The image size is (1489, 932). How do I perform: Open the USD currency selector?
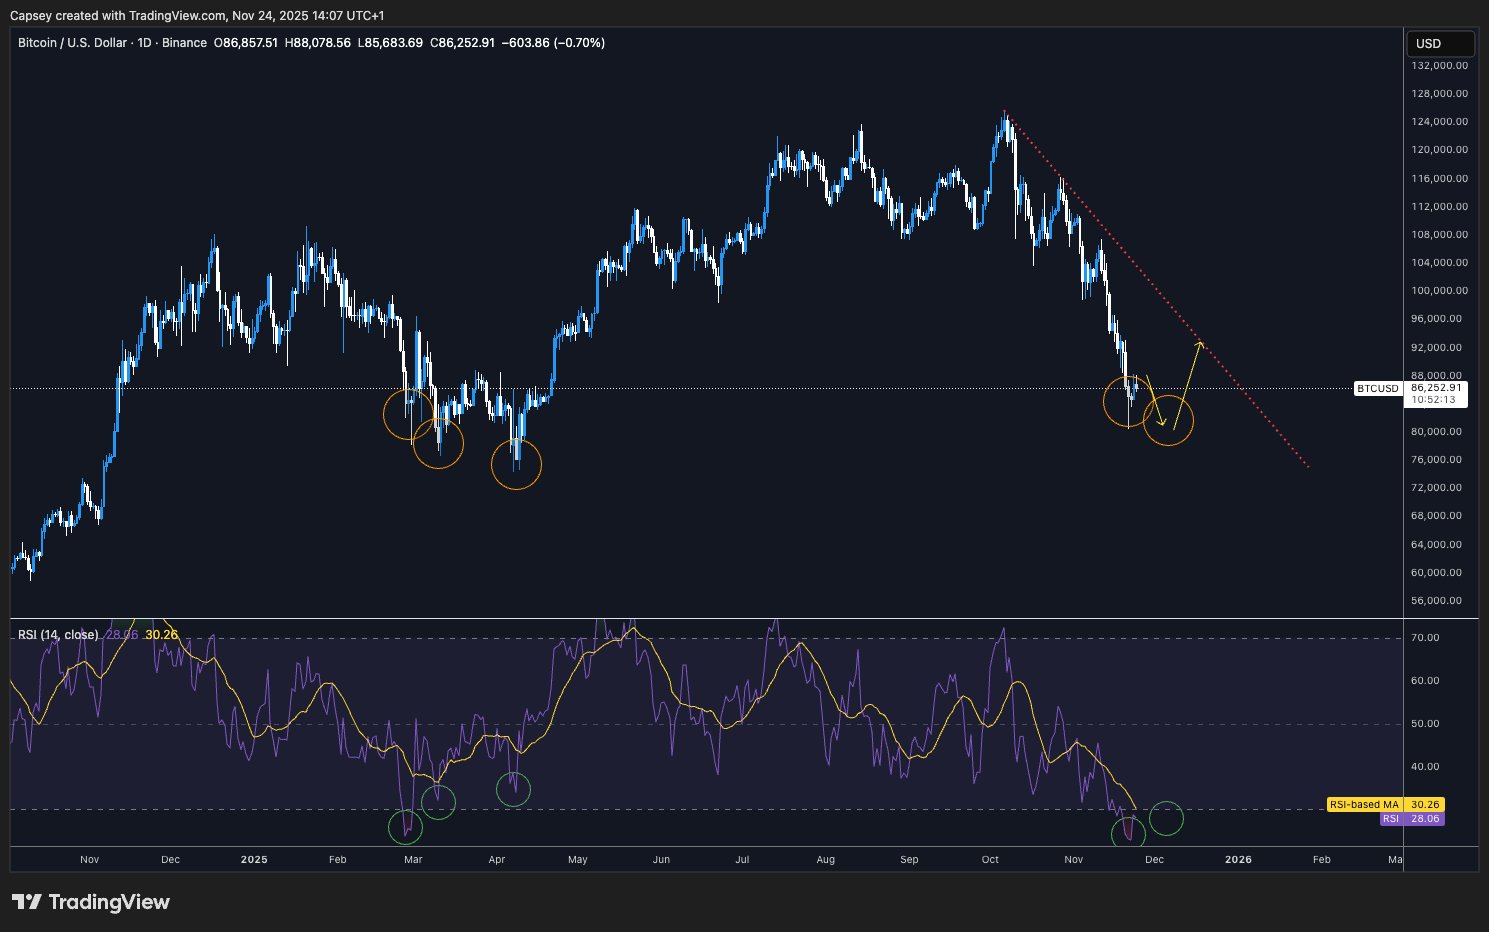1439,43
